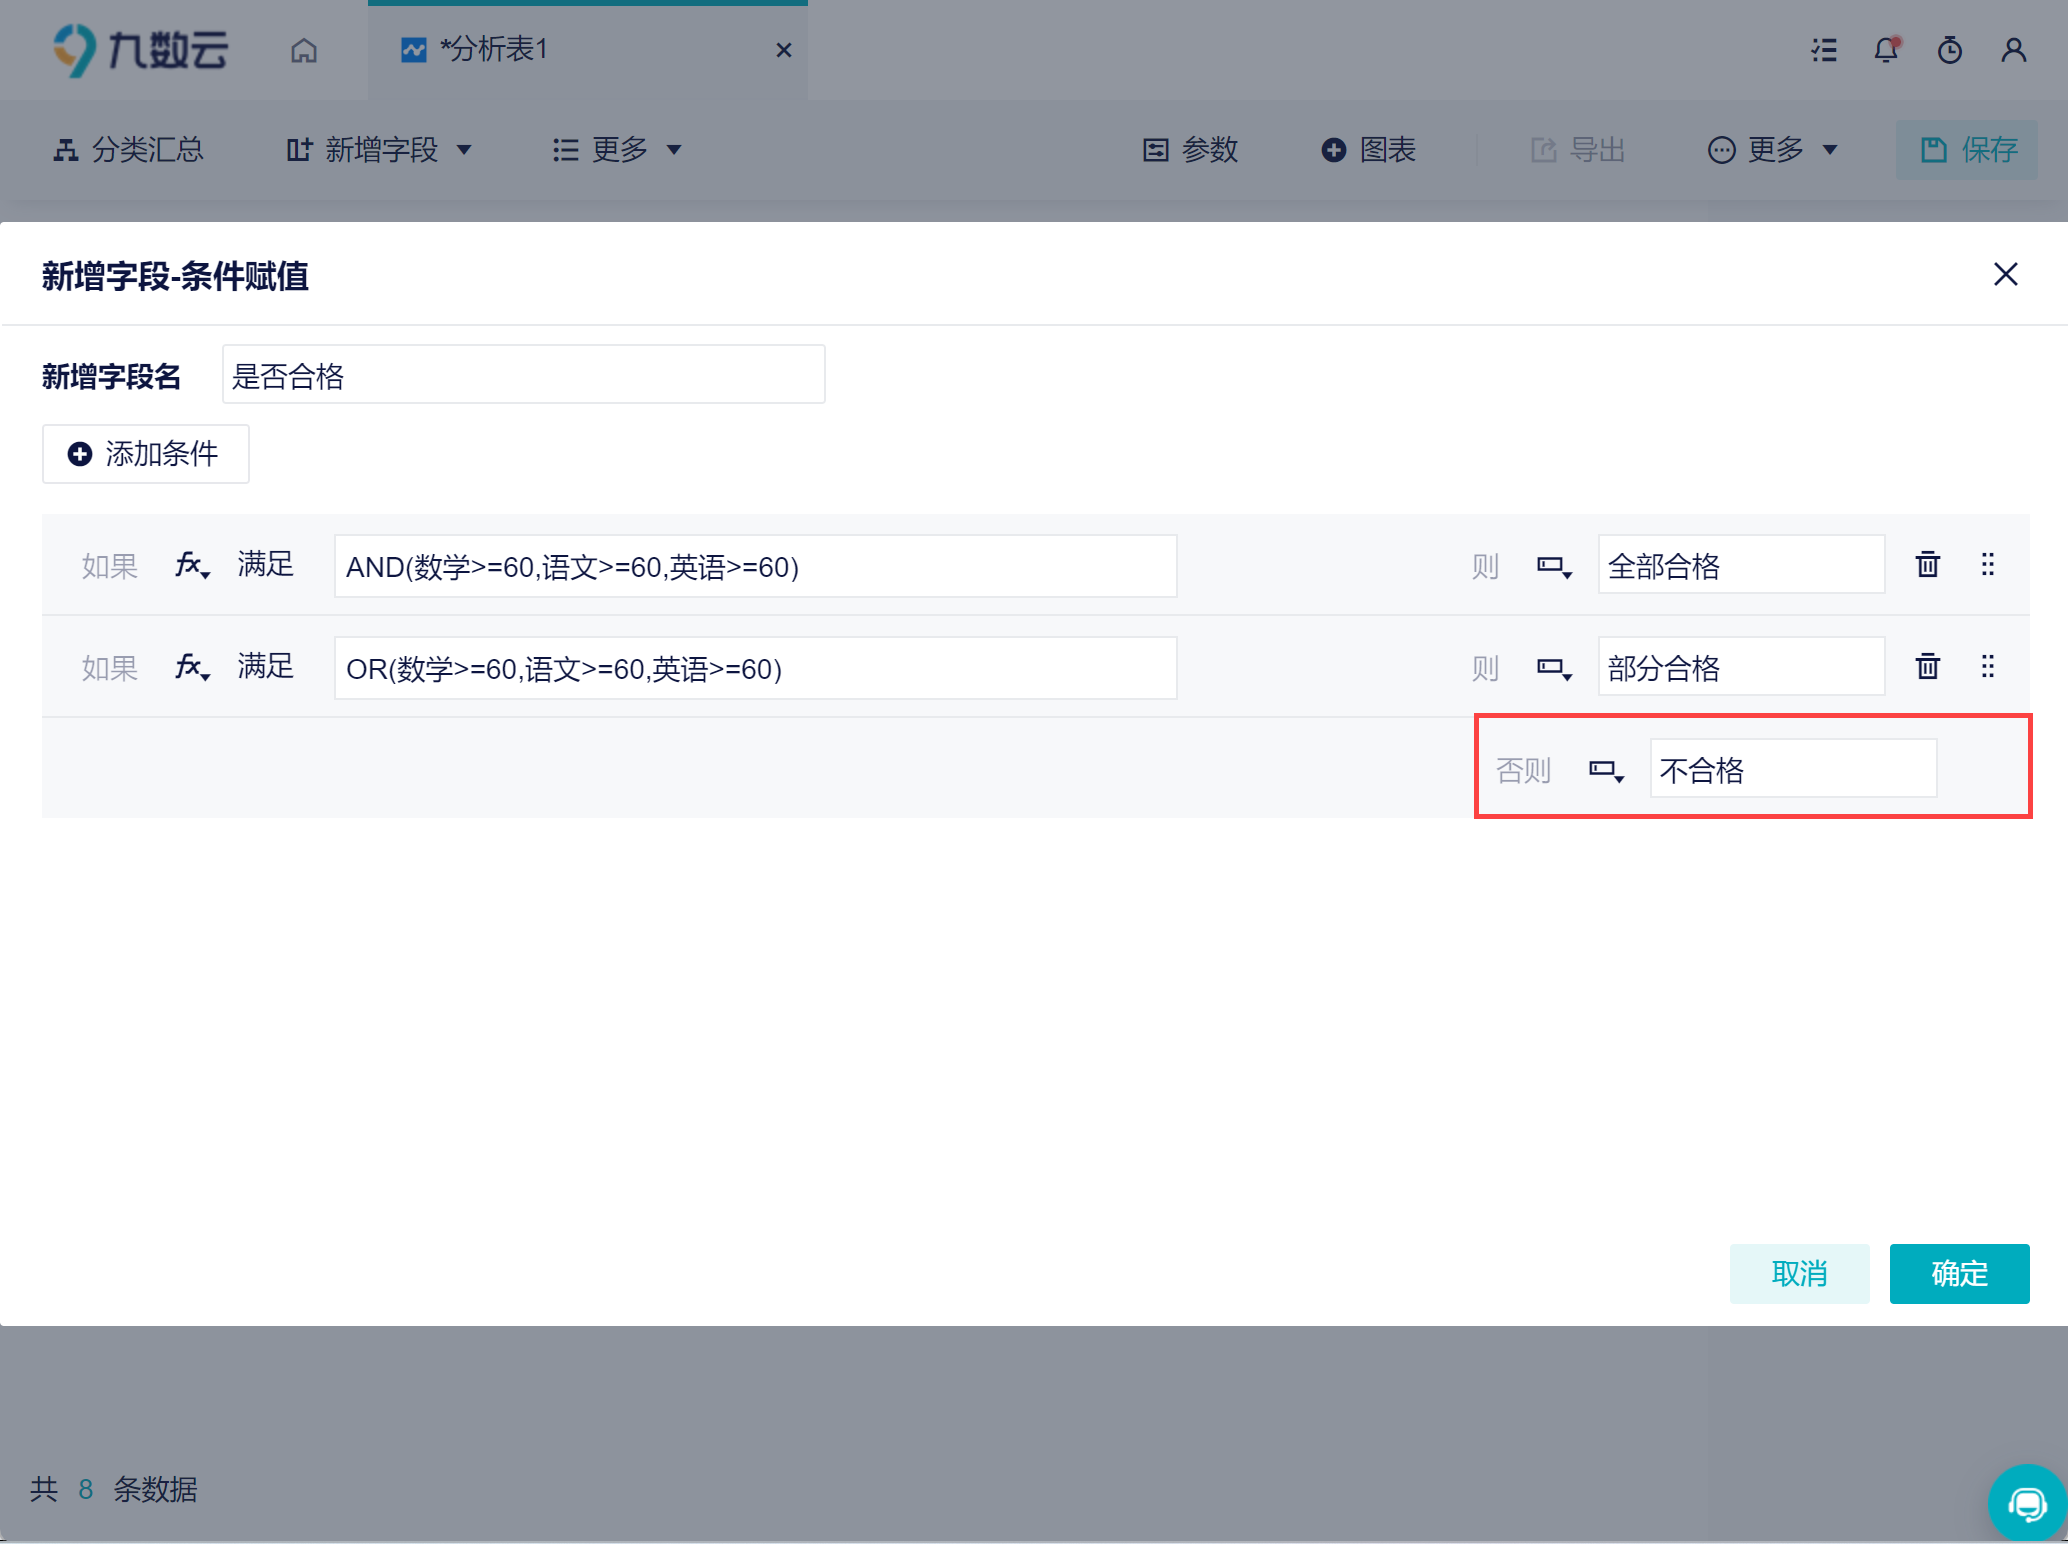Screen dimensions: 2068x1544
Task: Delete the AND condition row
Action: coord(1927,565)
